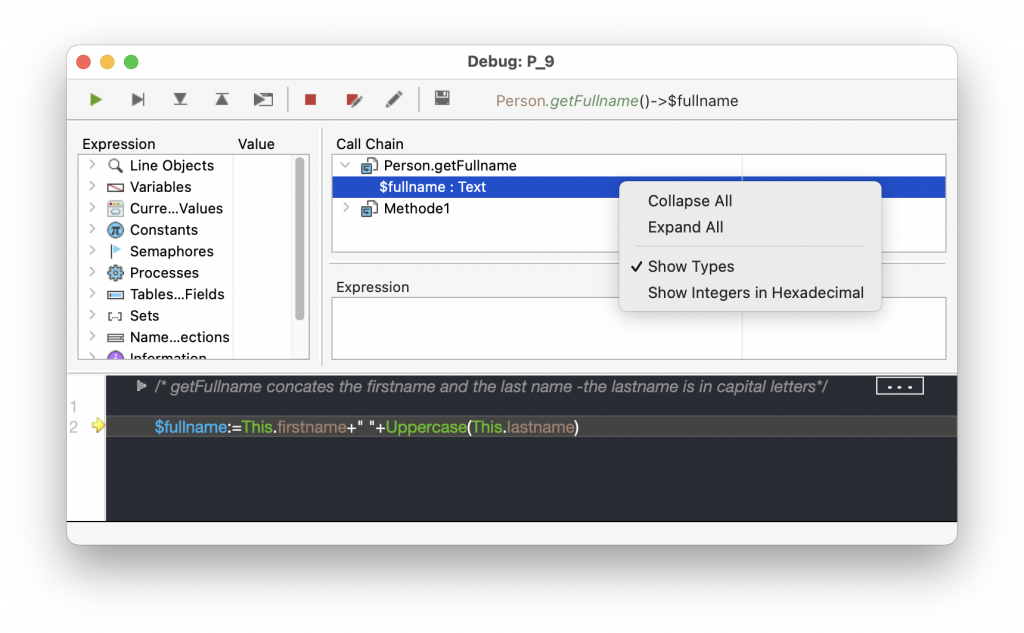Click the Step Out toolbar button
This screenshot has height=633, width=1024.
click(222, 100)
